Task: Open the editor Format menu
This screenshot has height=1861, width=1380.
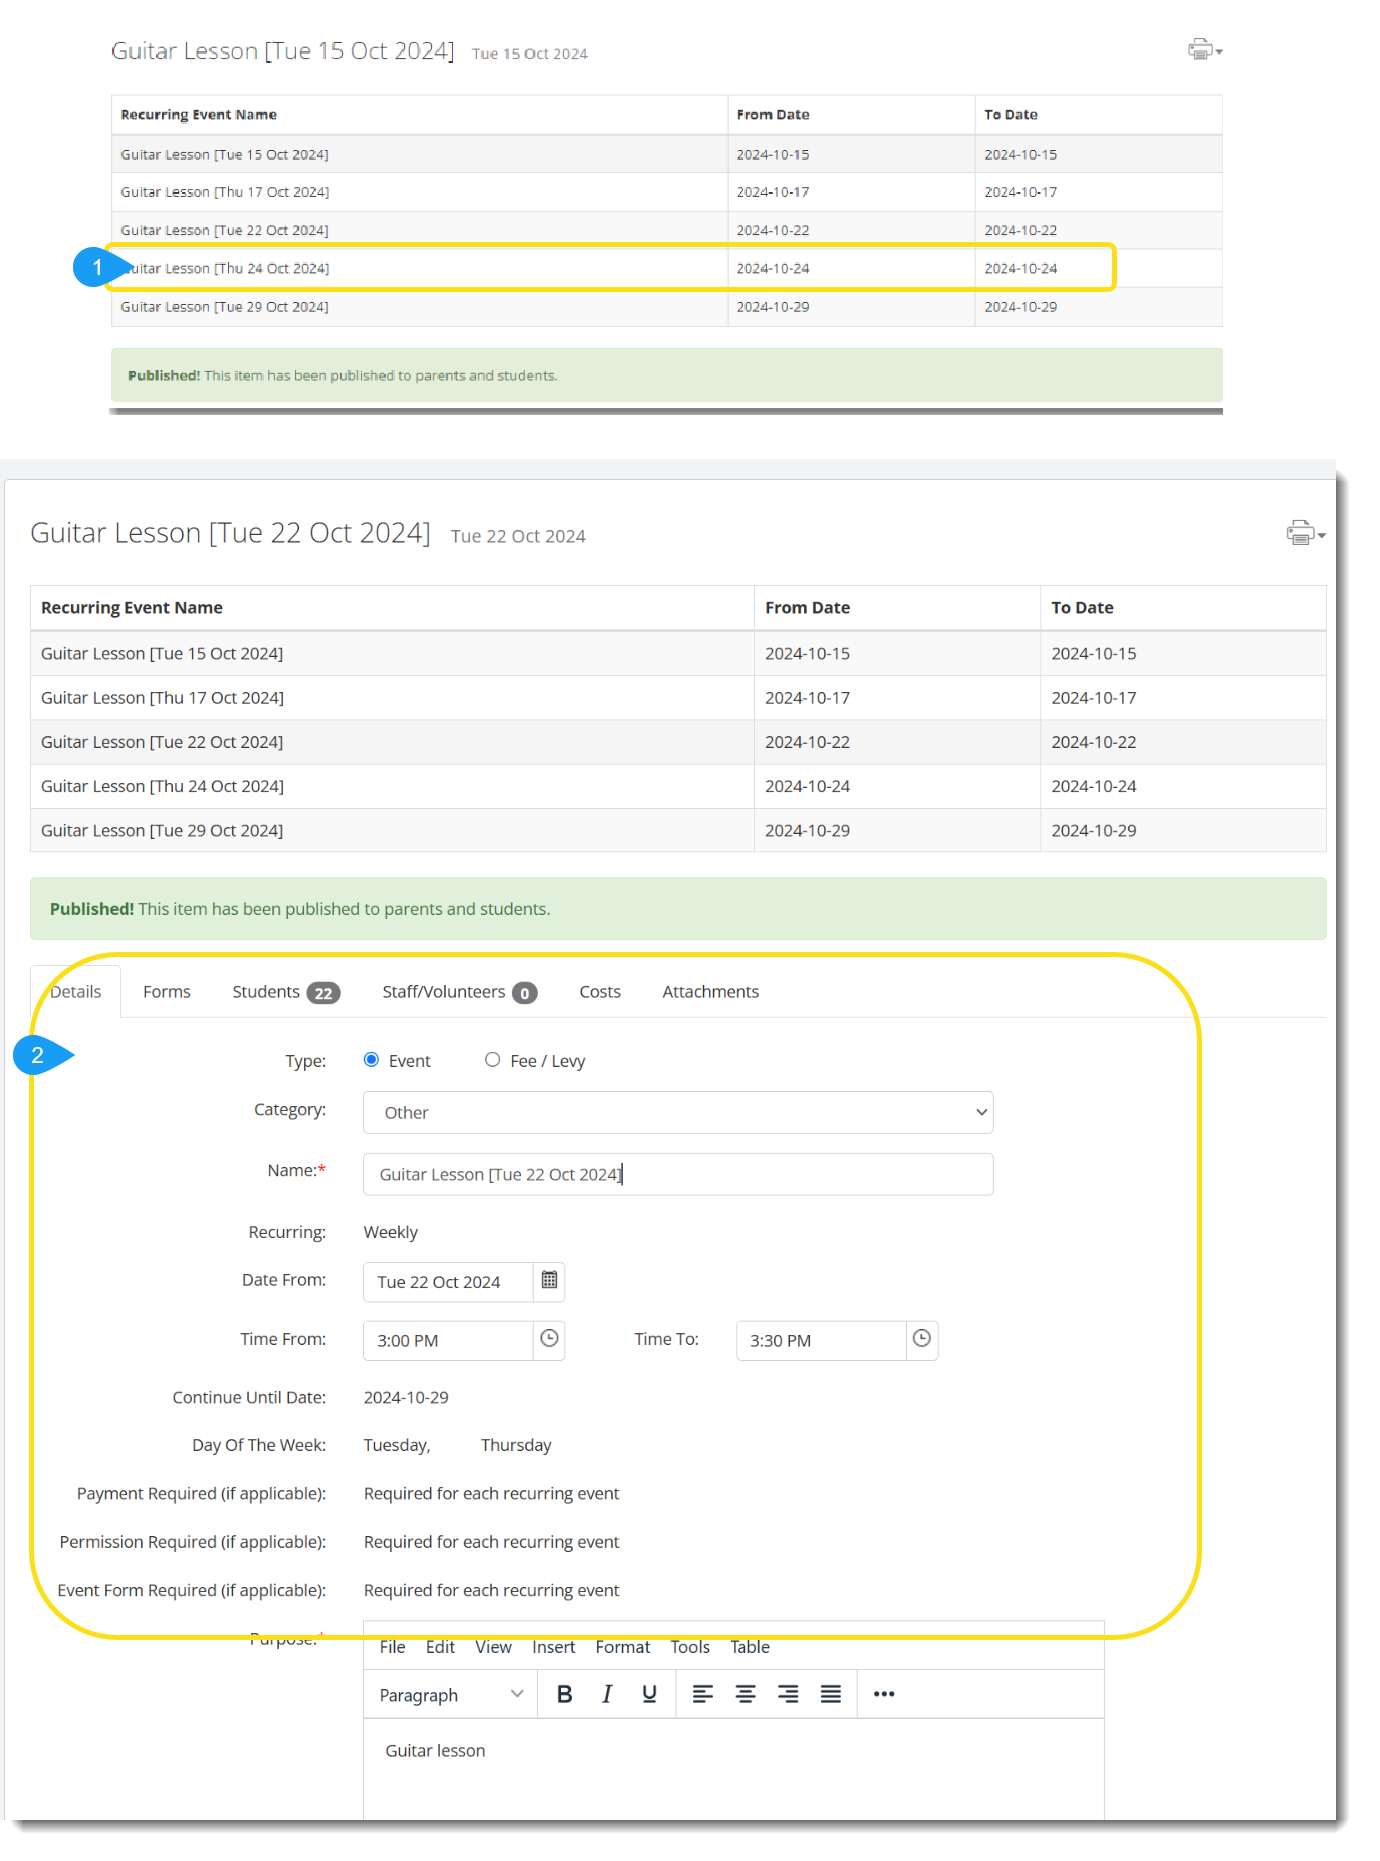Action: (x=623, y=1647)
